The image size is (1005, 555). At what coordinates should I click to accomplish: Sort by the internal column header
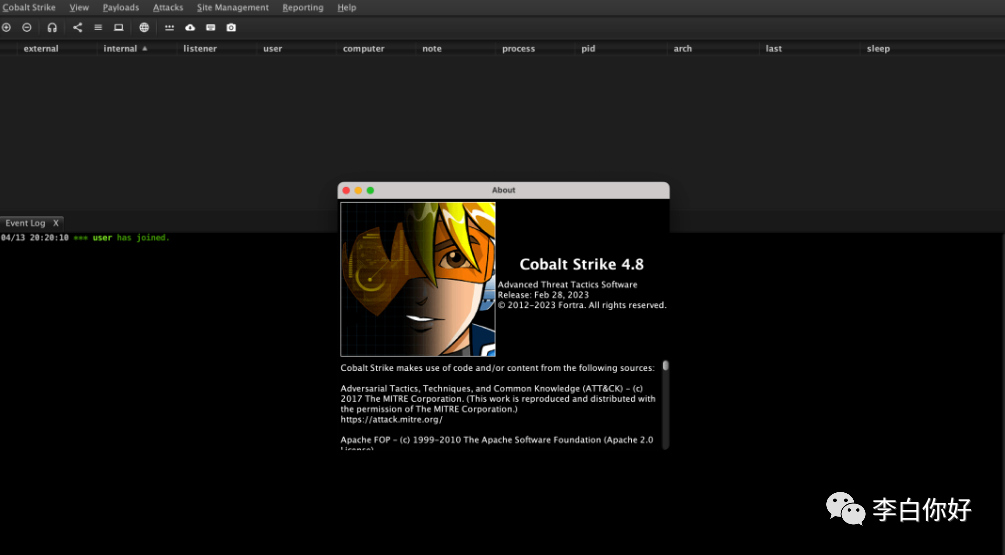pyautogui.click(x=120, y=49)
